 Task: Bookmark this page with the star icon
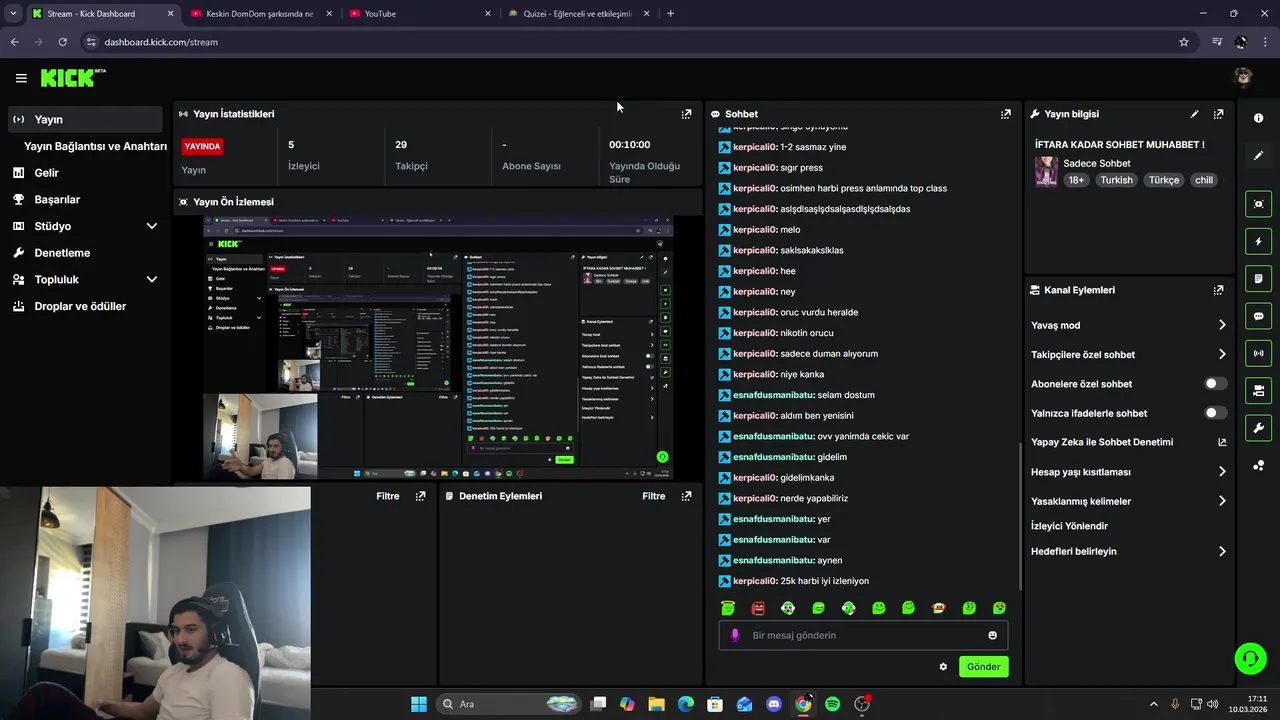pos(1184,42)
